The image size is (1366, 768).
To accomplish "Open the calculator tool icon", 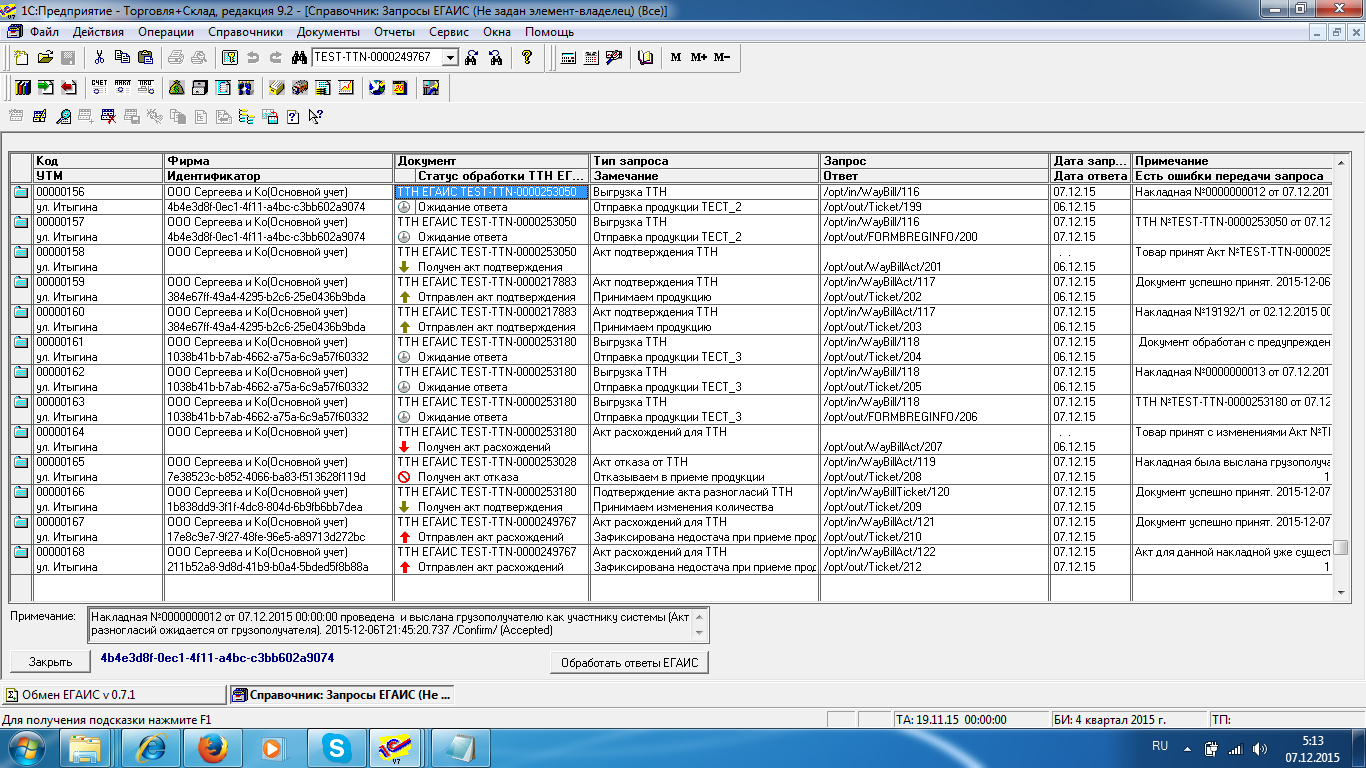I will tap(568, 58).
